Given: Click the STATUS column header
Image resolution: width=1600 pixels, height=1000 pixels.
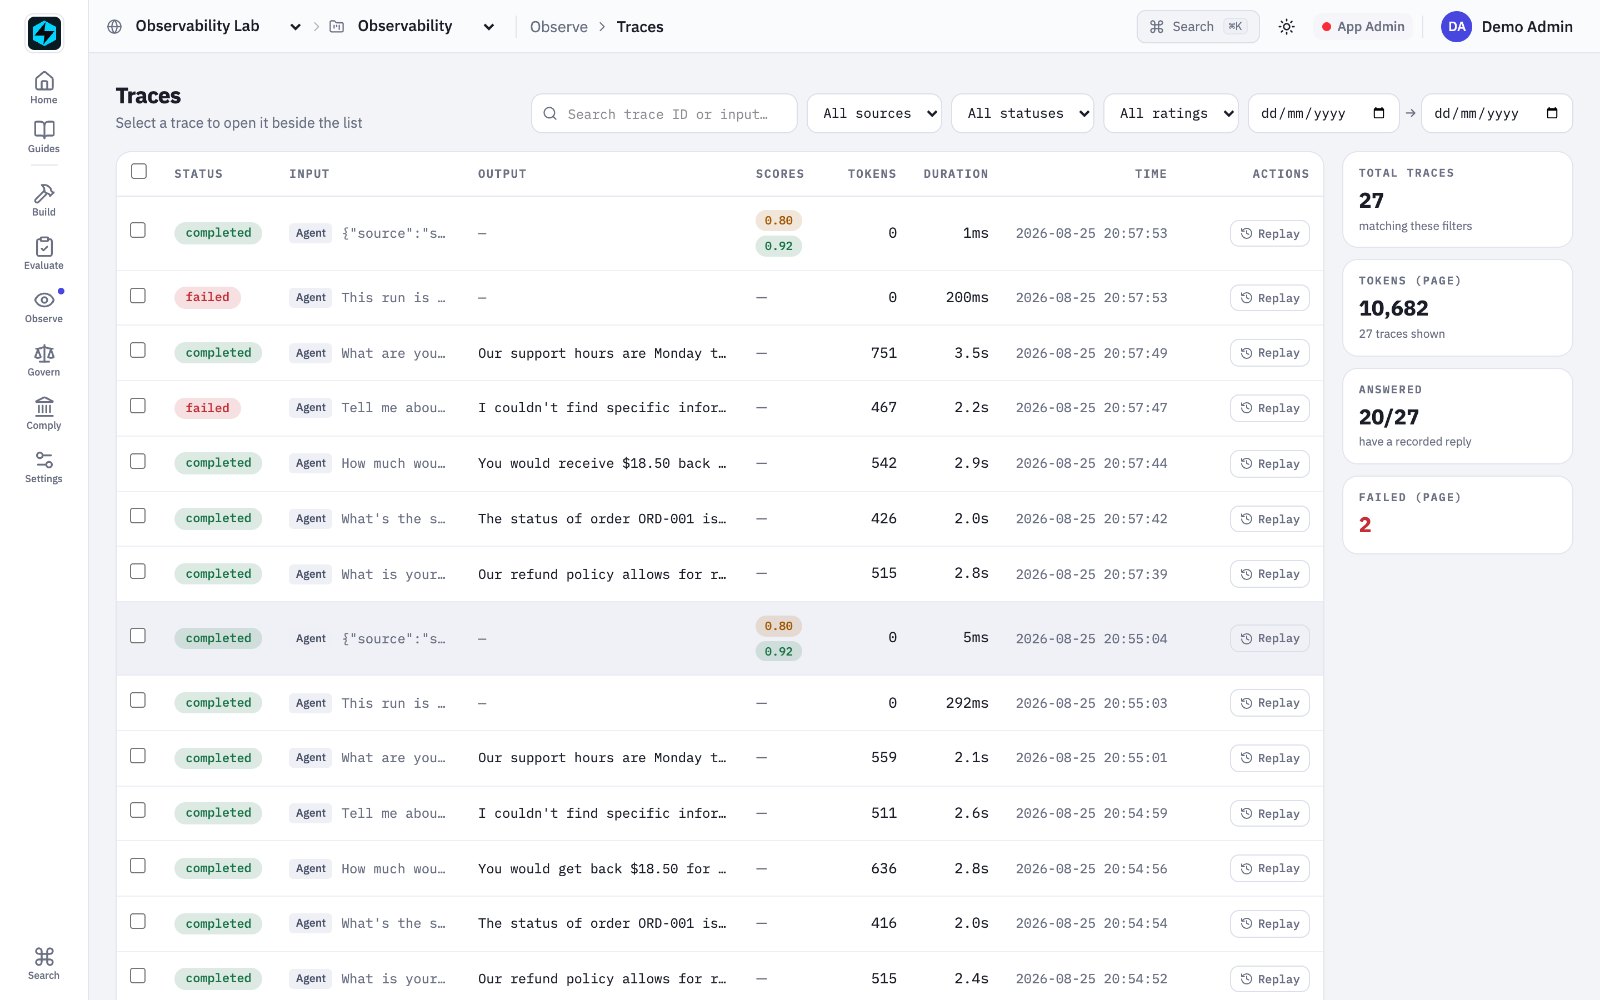Looking at the screenshot, I should (199, 174).
